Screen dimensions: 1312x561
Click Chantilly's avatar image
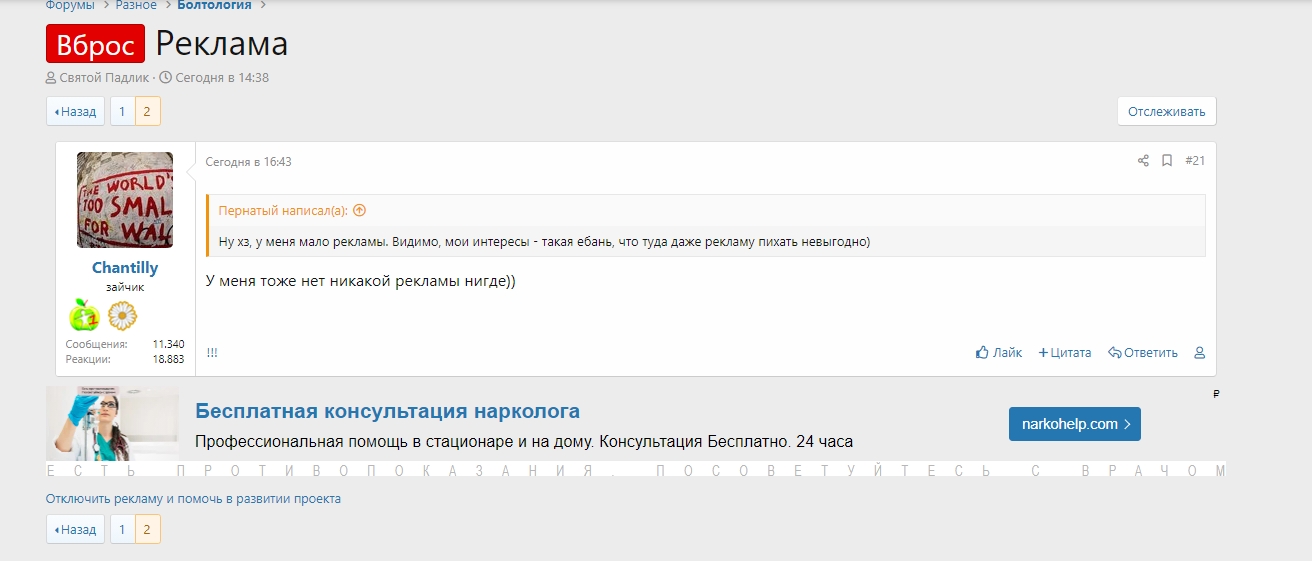pyautogui.click(x=125, y=200)
